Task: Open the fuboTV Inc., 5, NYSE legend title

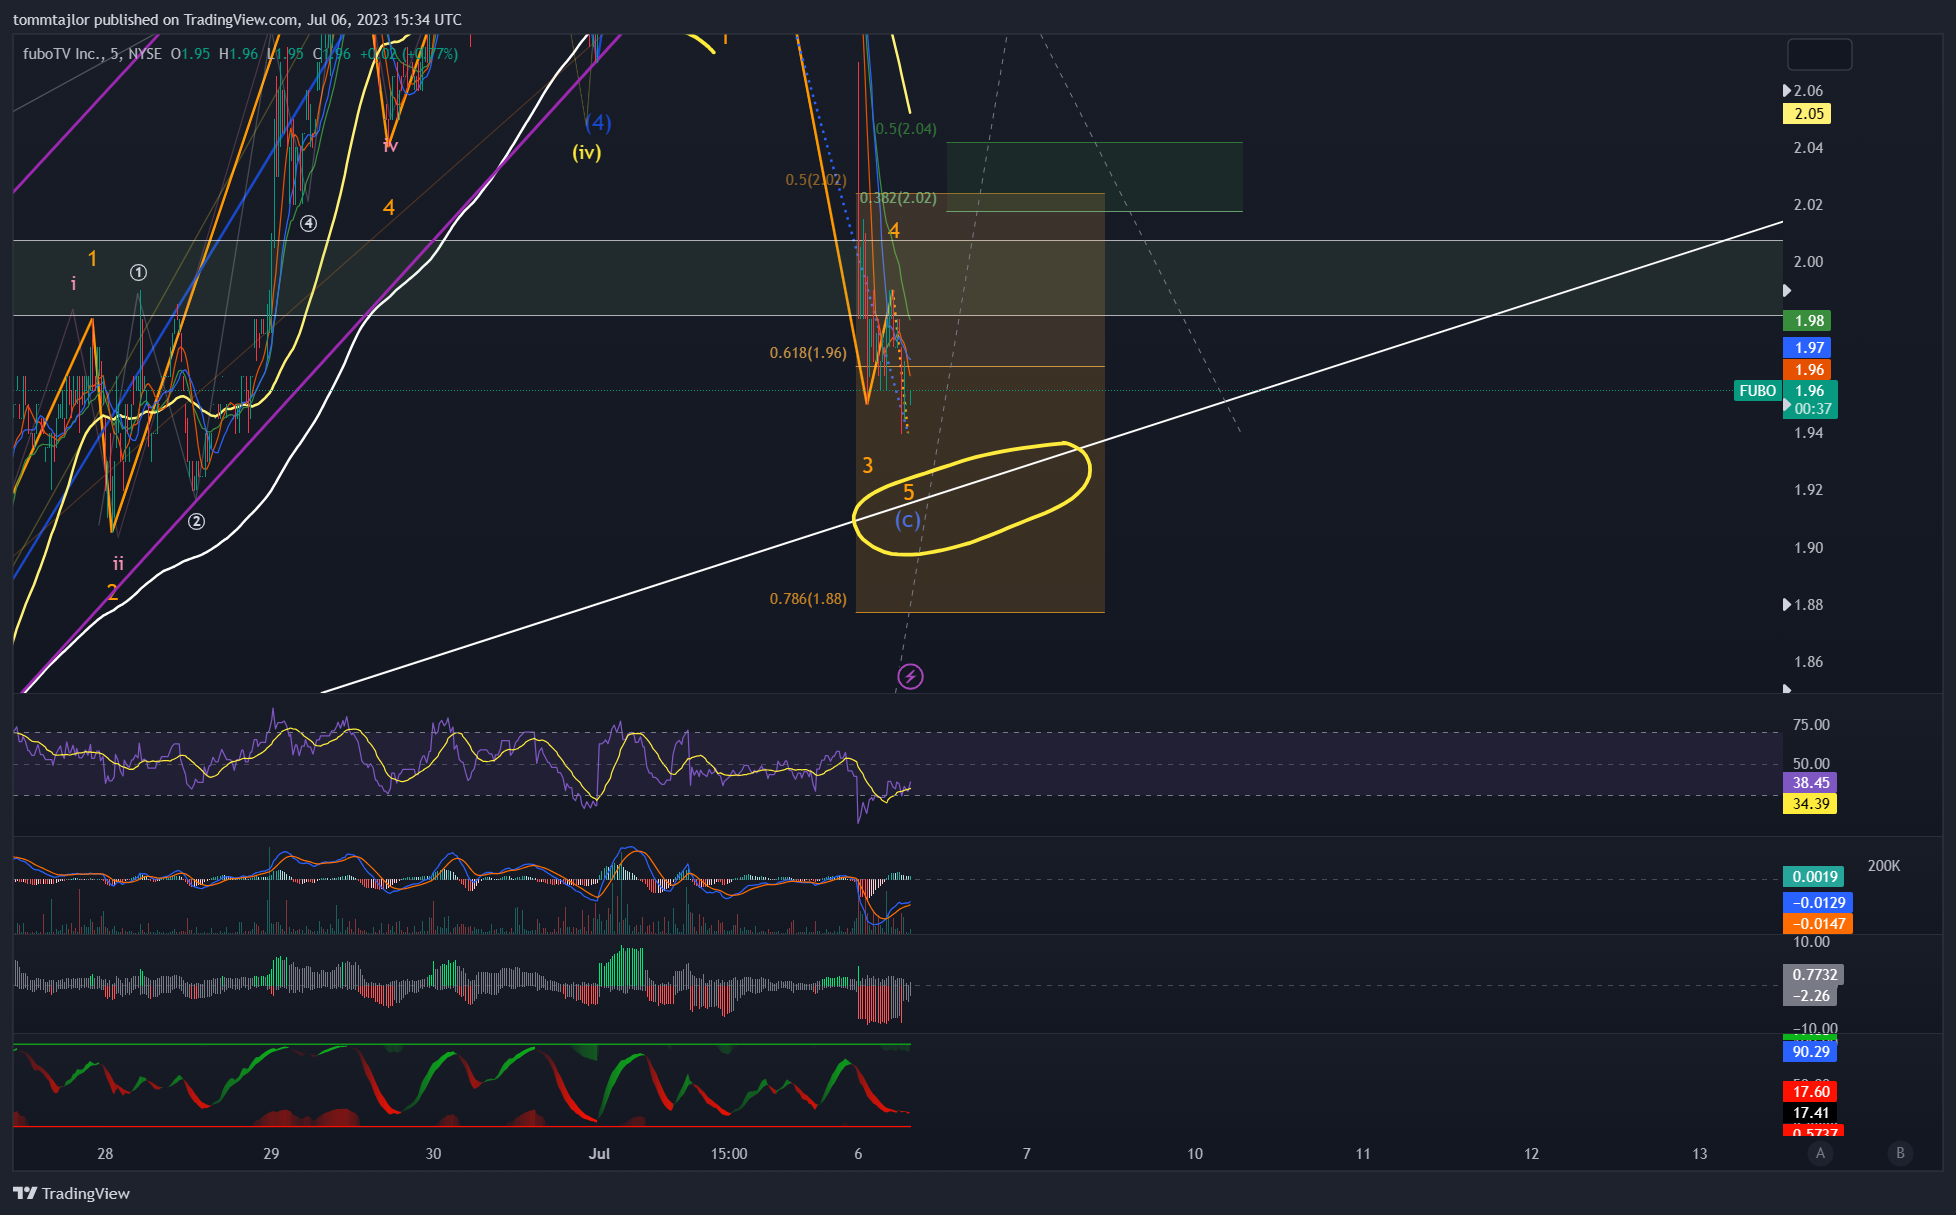Action: (92, 54)
